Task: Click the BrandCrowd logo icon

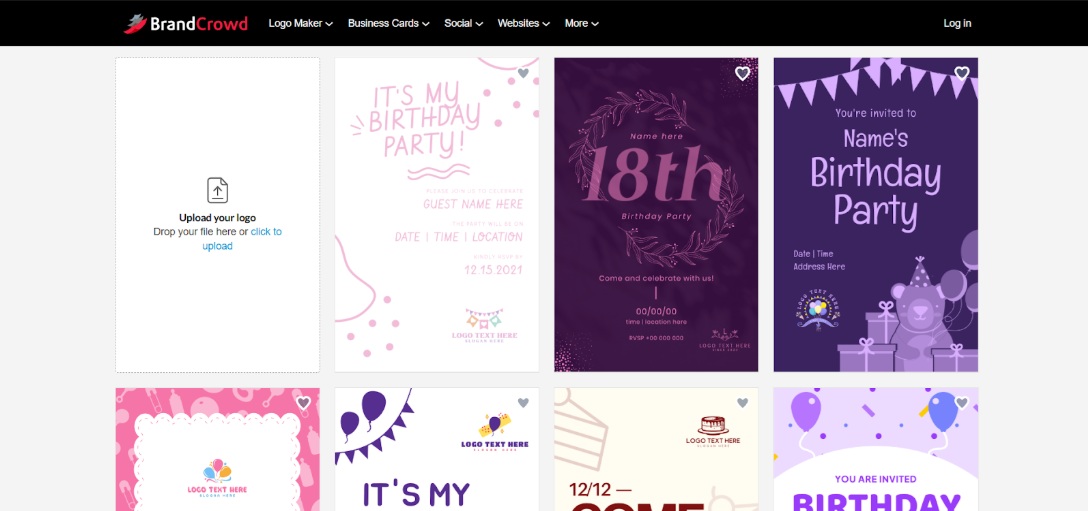Action: (x=135, y=23)
